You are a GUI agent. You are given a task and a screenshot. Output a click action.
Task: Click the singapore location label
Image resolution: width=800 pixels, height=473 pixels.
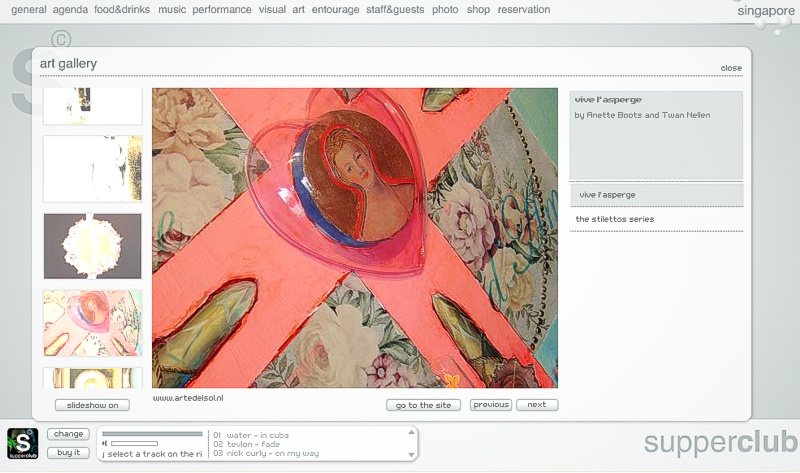765,11
